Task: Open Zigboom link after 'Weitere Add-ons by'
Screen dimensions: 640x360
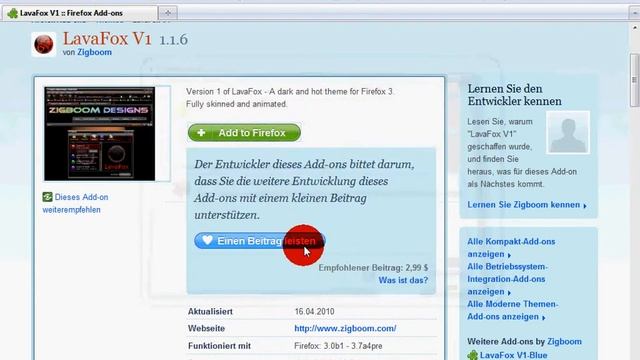Action: point(564,341)
